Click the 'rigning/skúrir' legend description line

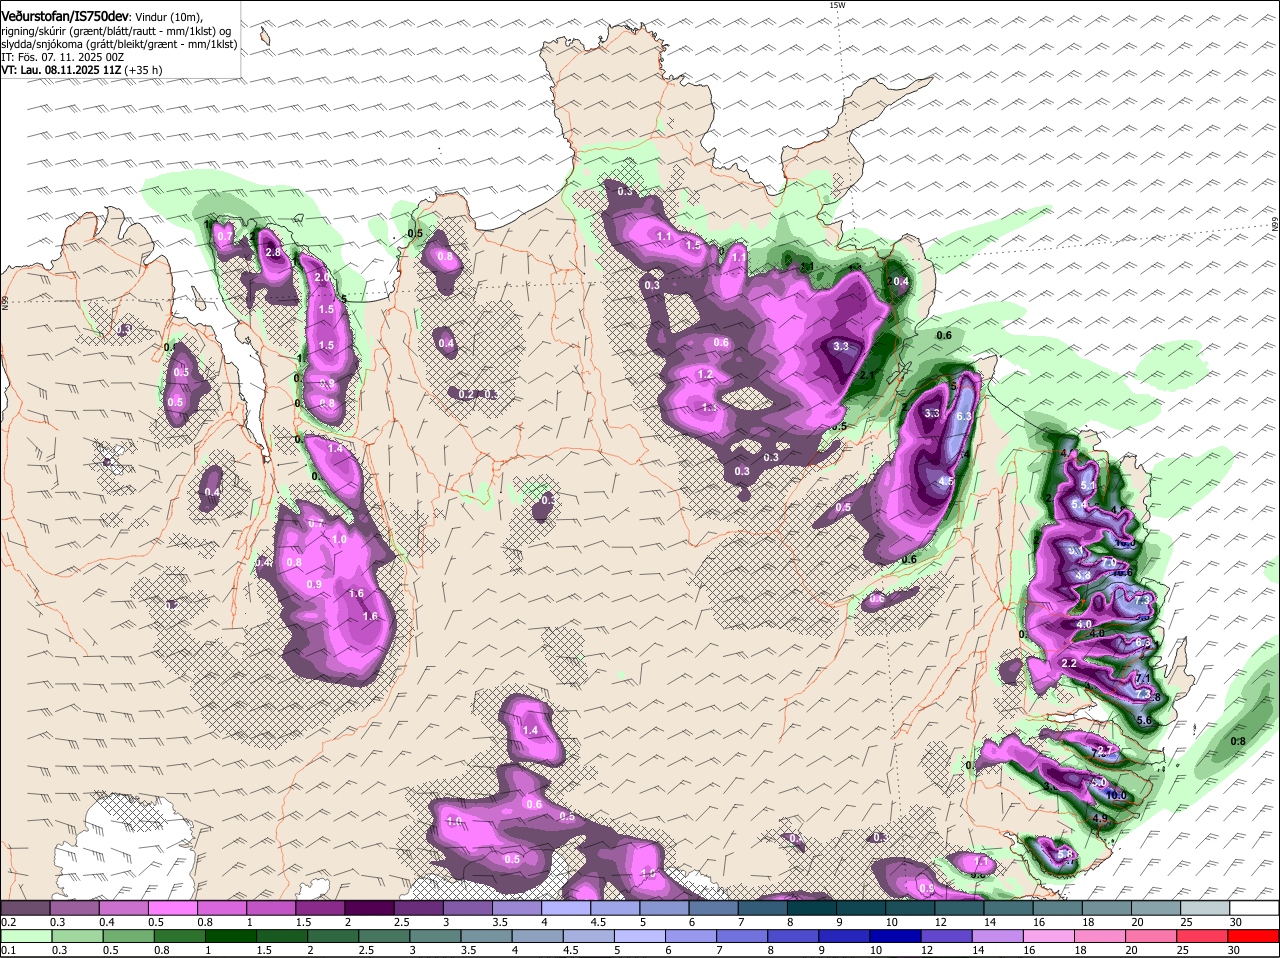(116, 31)
